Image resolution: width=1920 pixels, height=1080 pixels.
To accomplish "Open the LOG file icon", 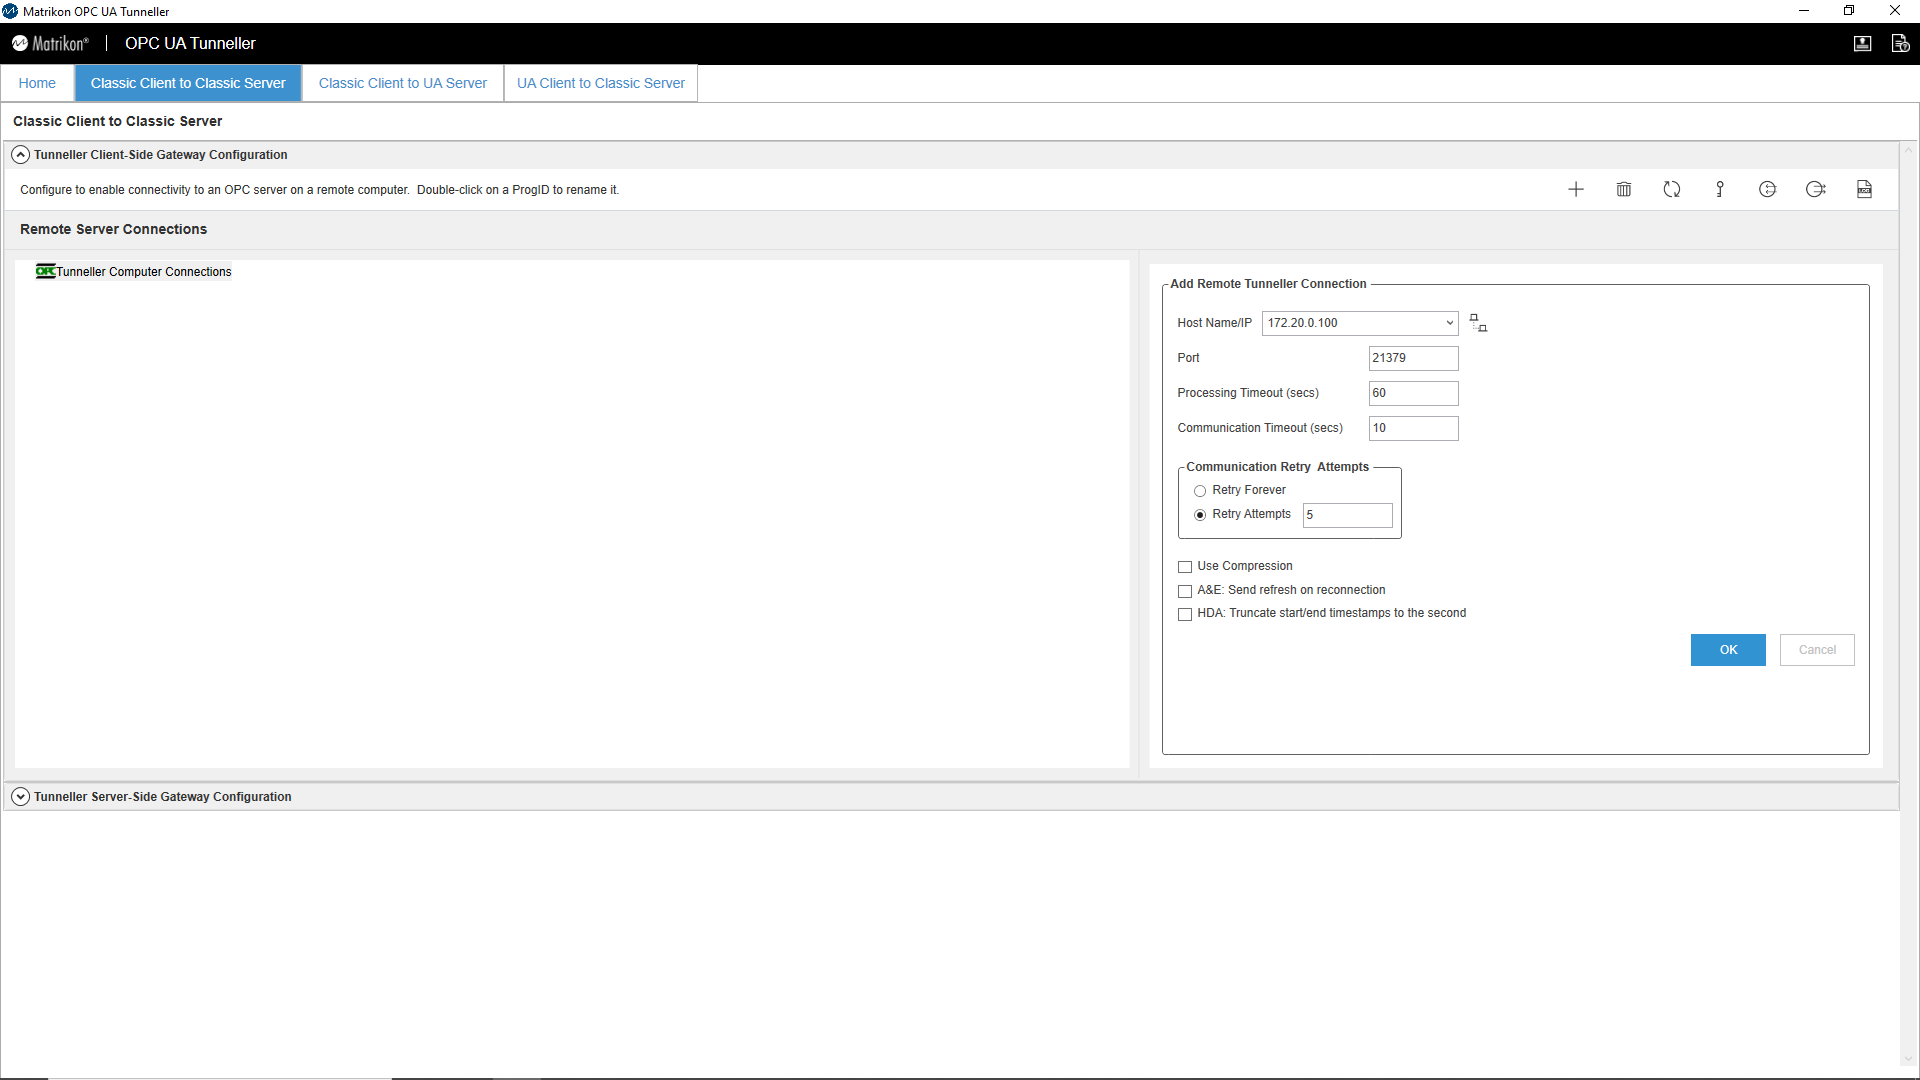I will (1864, 189).
